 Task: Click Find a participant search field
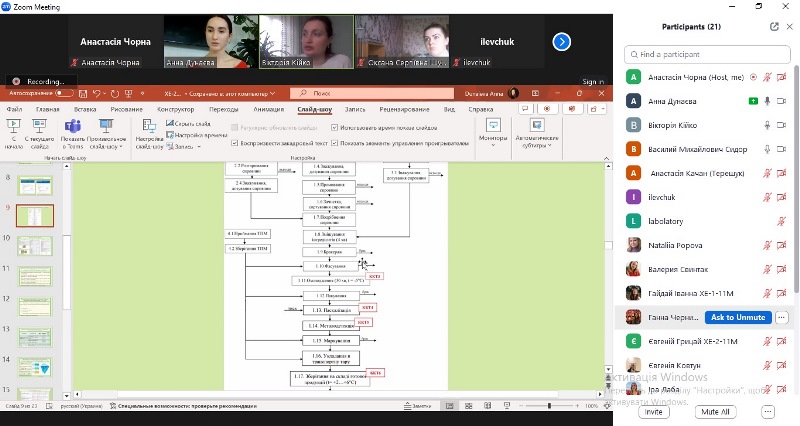[707, 54]
